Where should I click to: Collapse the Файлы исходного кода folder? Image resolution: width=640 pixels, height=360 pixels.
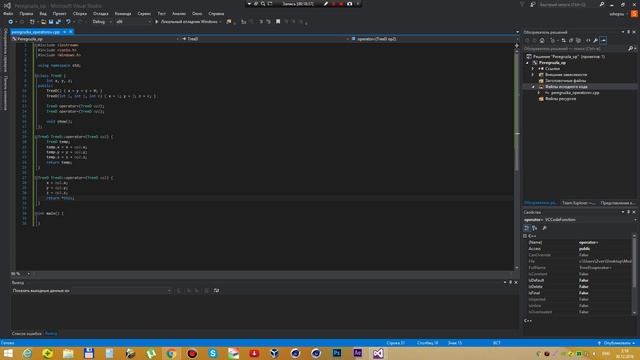(533, 87)
